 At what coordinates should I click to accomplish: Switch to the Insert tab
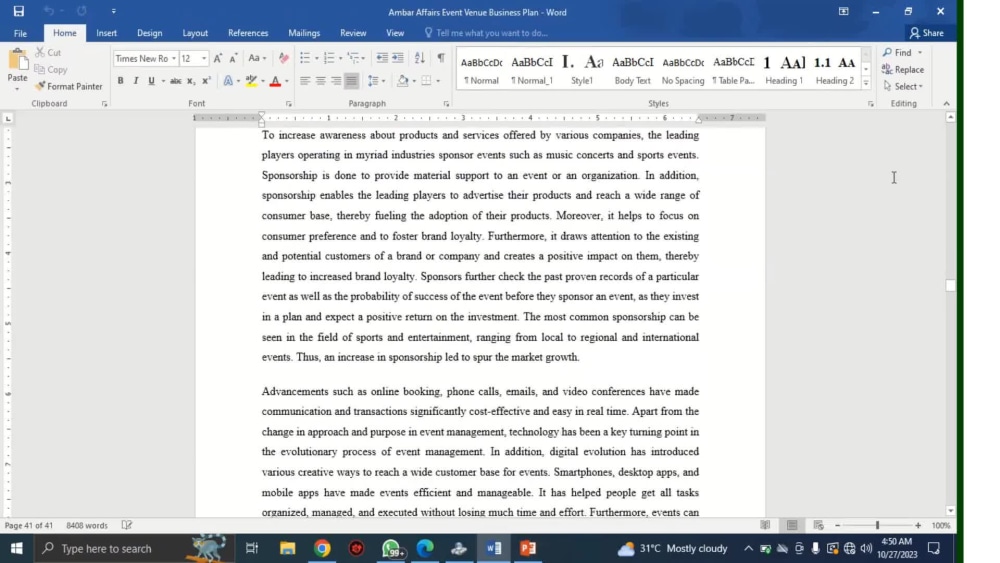tap(107, 33)
